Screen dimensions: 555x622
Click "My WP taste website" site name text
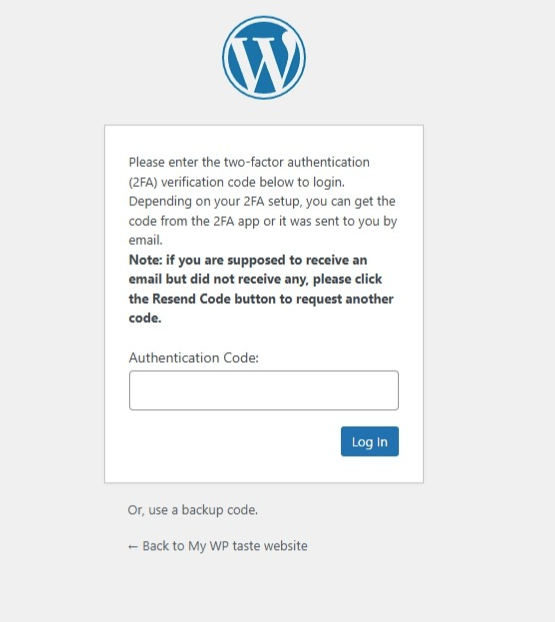[248, 546]
